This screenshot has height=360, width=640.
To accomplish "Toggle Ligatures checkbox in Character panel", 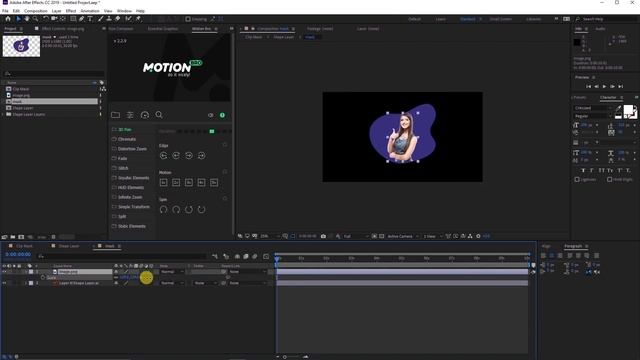I will (577, 180).
